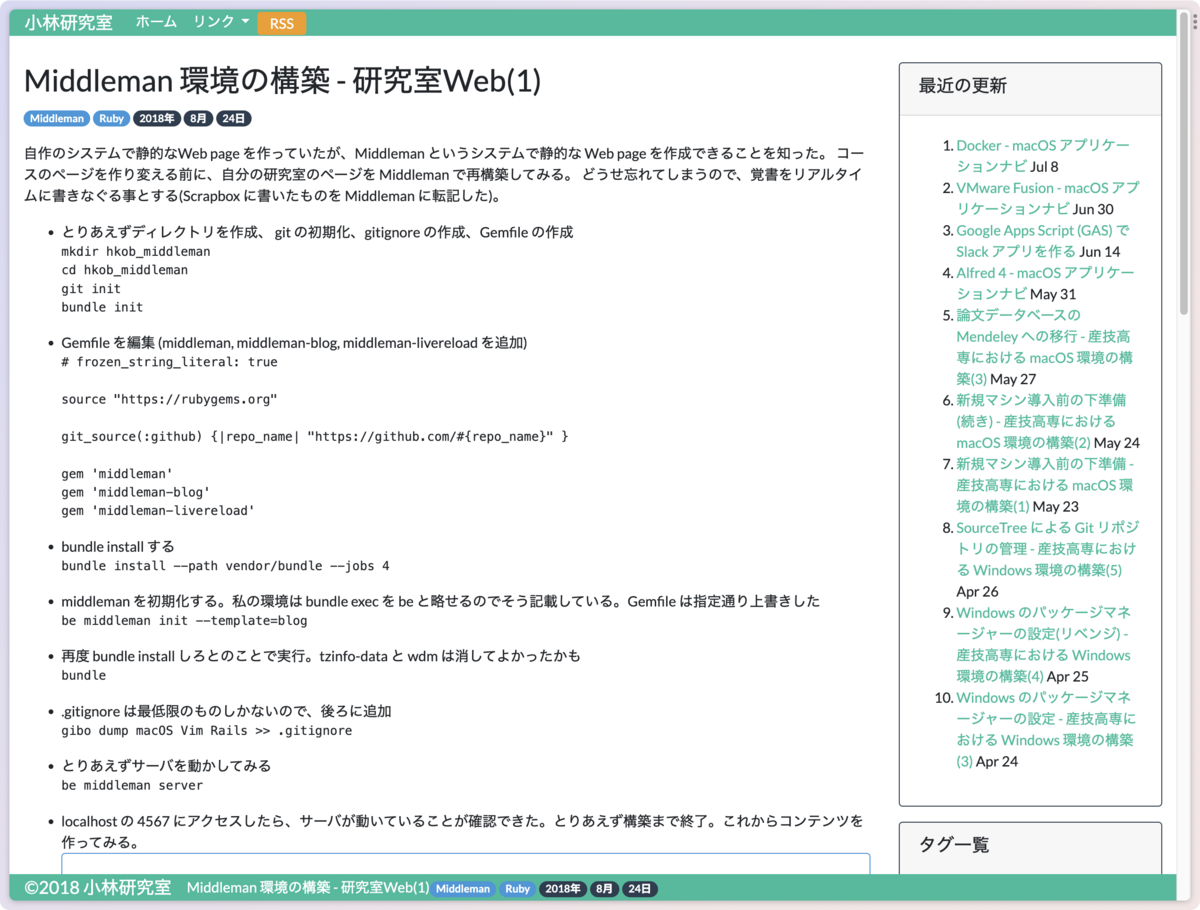Image resolution: width=1200 pixels, height=910 pixels.
Task: Click the footer ©2018 小林研究室 text
Action: [x=98, y=888]
